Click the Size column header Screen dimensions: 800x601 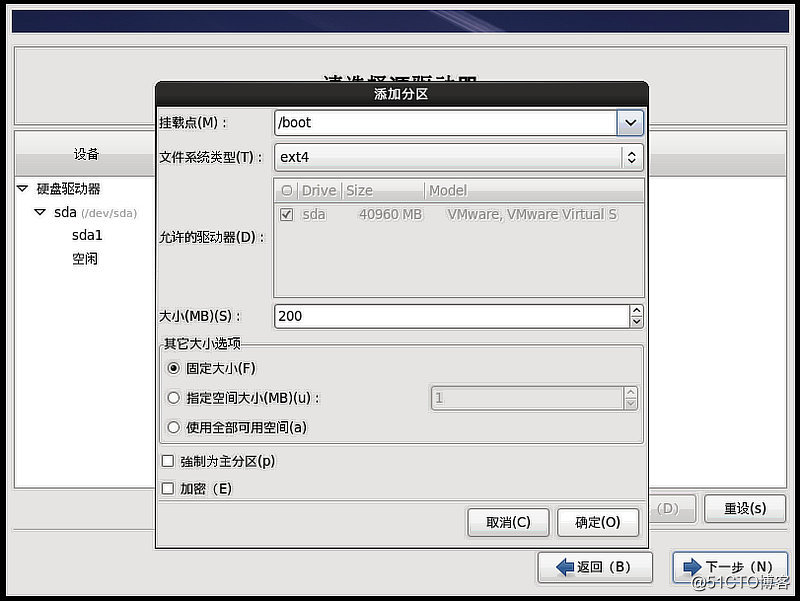pos(383,191)
